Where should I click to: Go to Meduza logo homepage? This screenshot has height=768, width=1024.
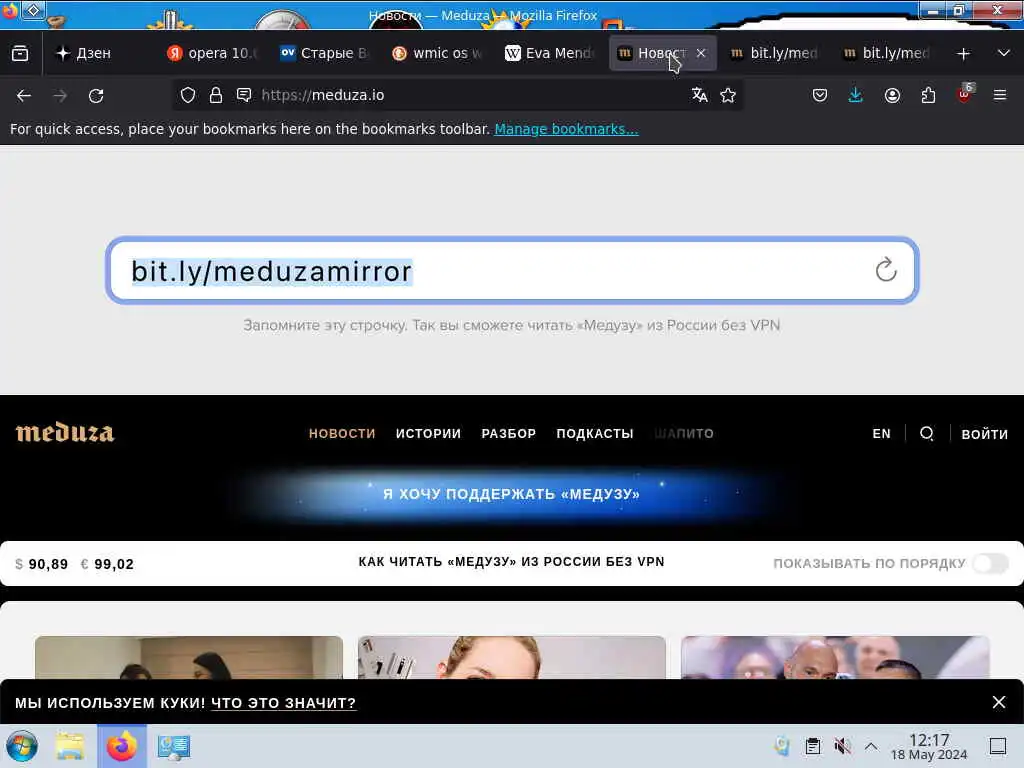click(x=65, y=432)
